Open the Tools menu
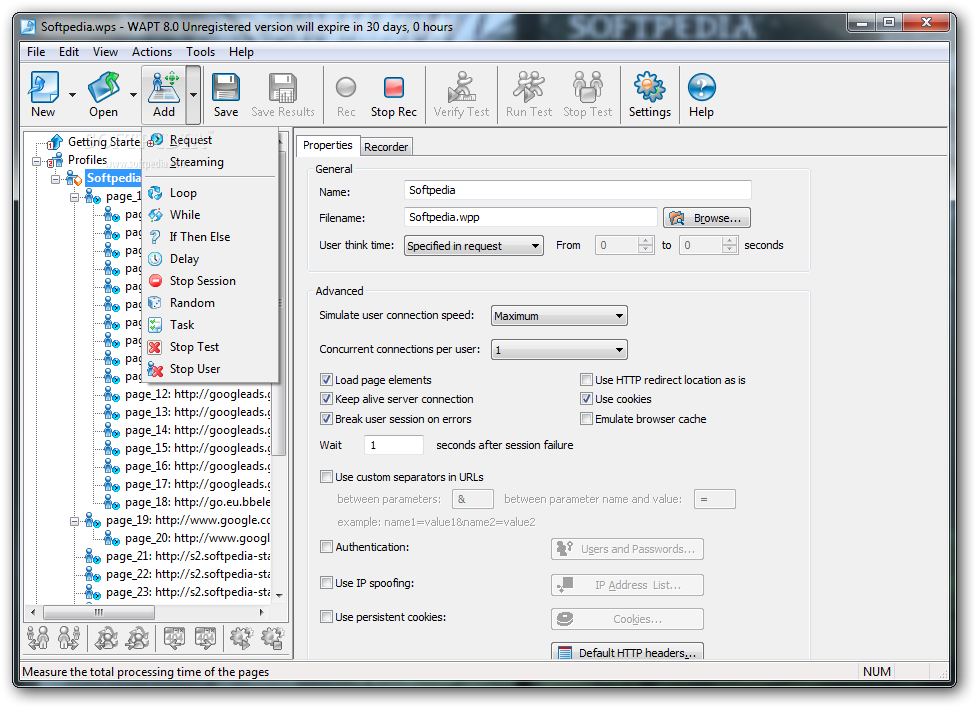The height and width of the screenshot is (708, 977). coord(200,52)
